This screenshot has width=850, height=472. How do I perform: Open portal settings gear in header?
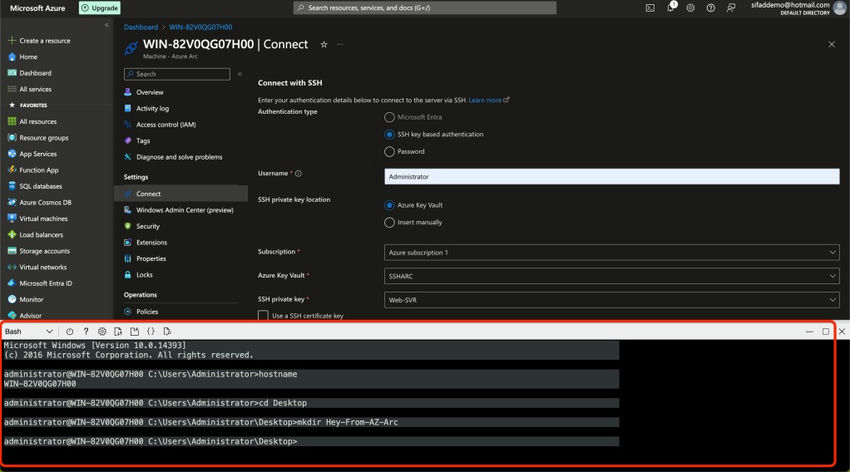[690, 8]
